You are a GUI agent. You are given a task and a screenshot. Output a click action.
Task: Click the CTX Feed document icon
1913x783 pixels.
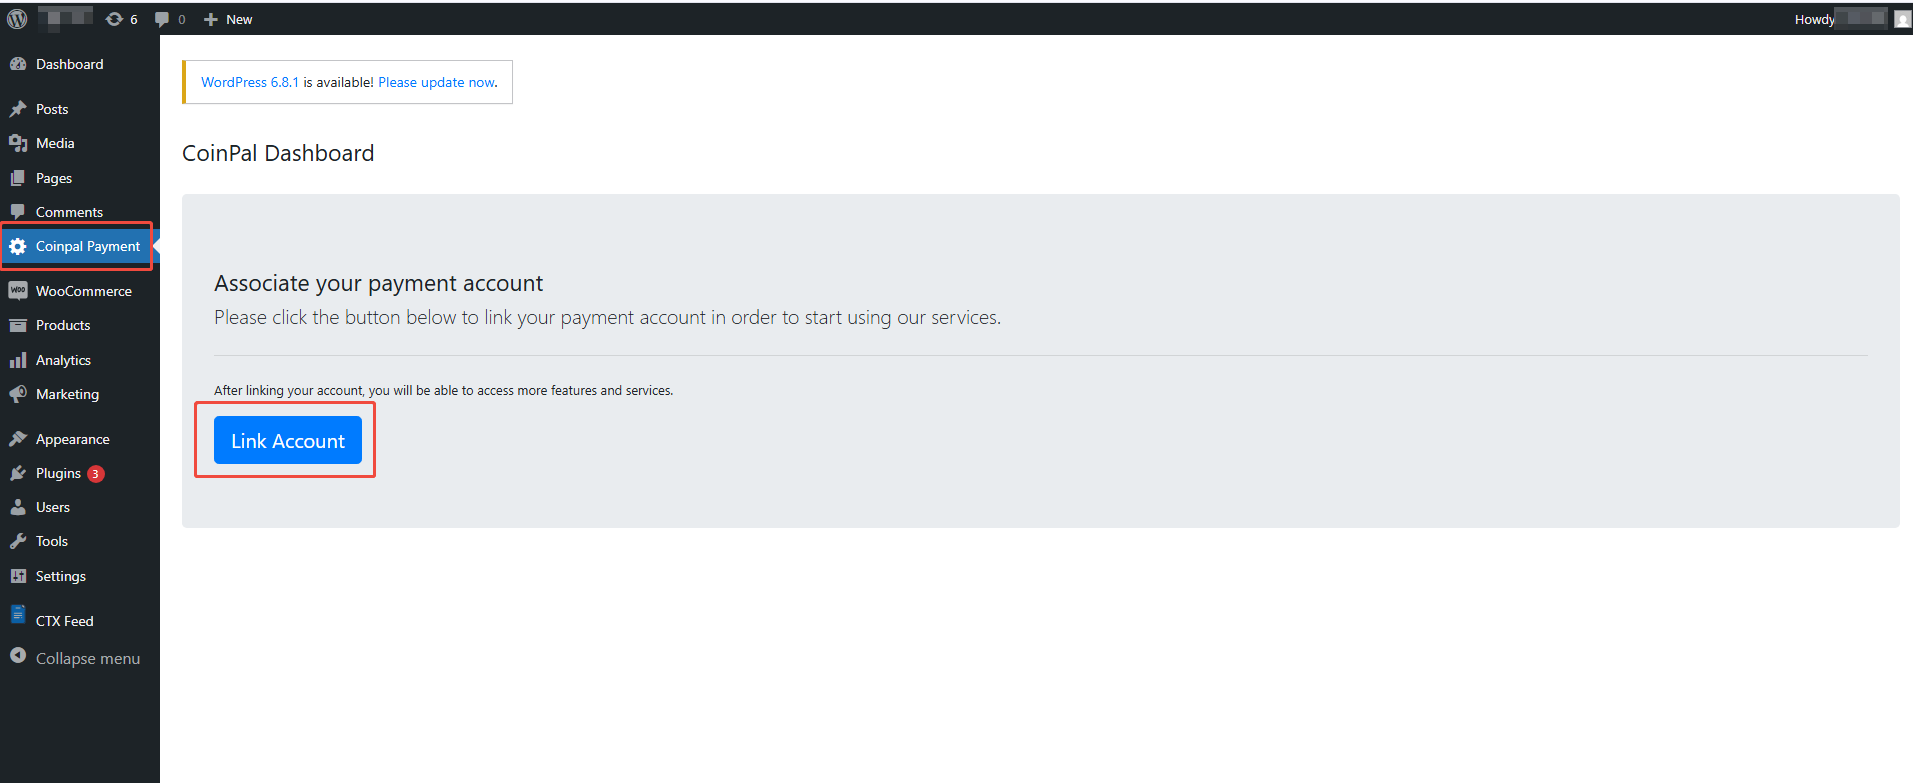[x=18, y=615]
